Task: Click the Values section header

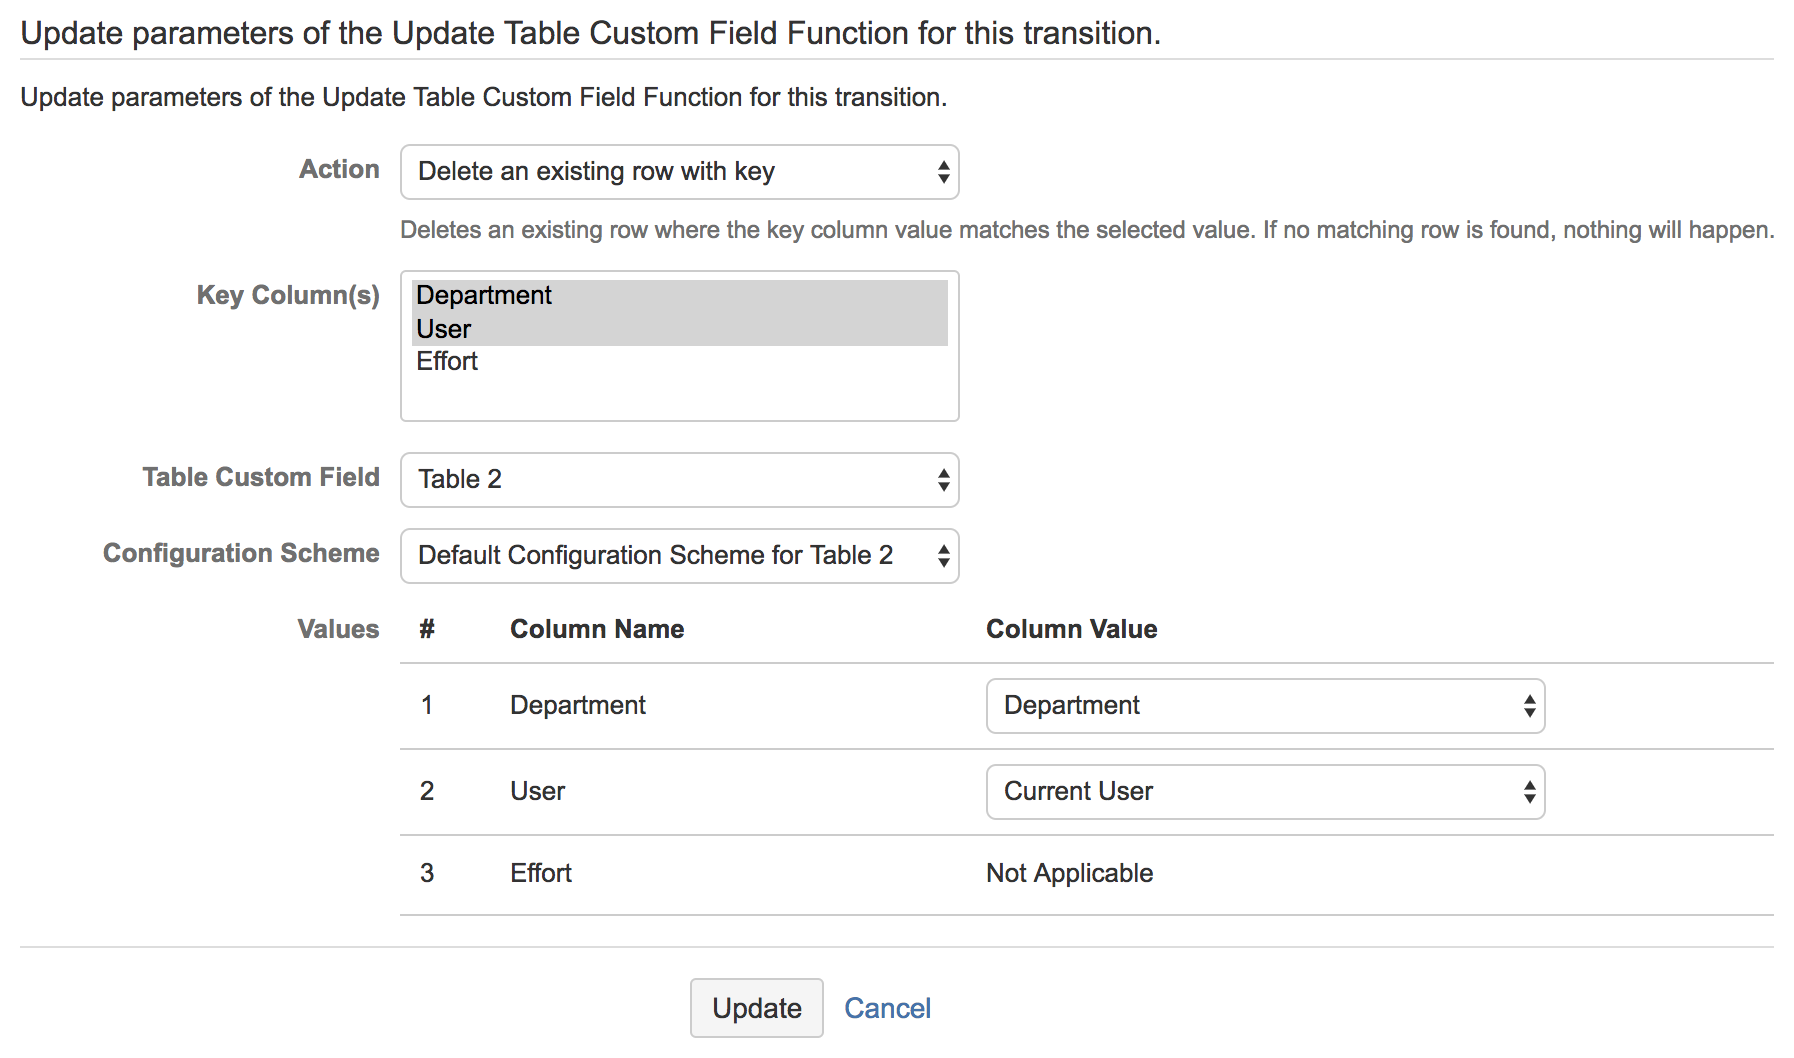Action: tap(338, 629)
